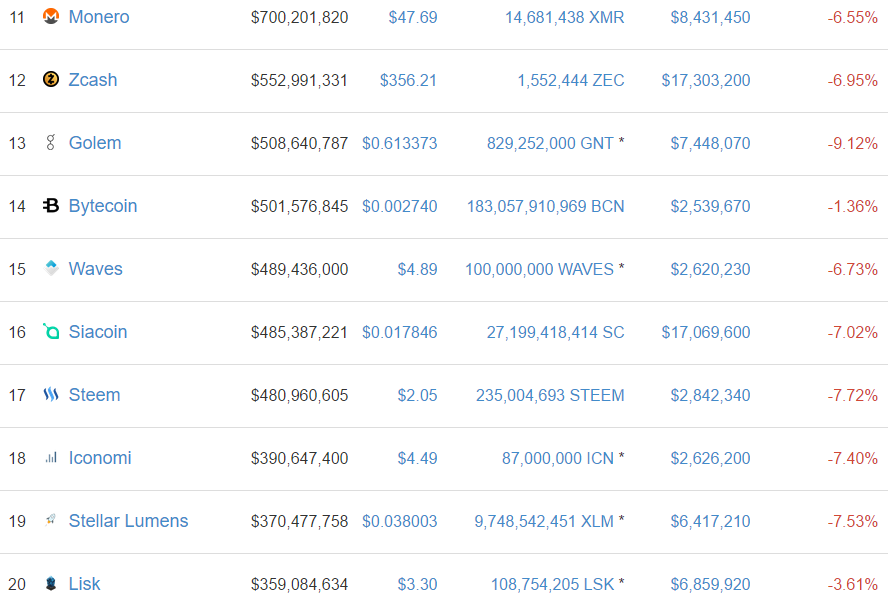Image resolution: width=888 pixels, height=608 pixels.
Task: Click Monero volume $8,431,450
Action: pyautogui.click(x=710, y=18)
